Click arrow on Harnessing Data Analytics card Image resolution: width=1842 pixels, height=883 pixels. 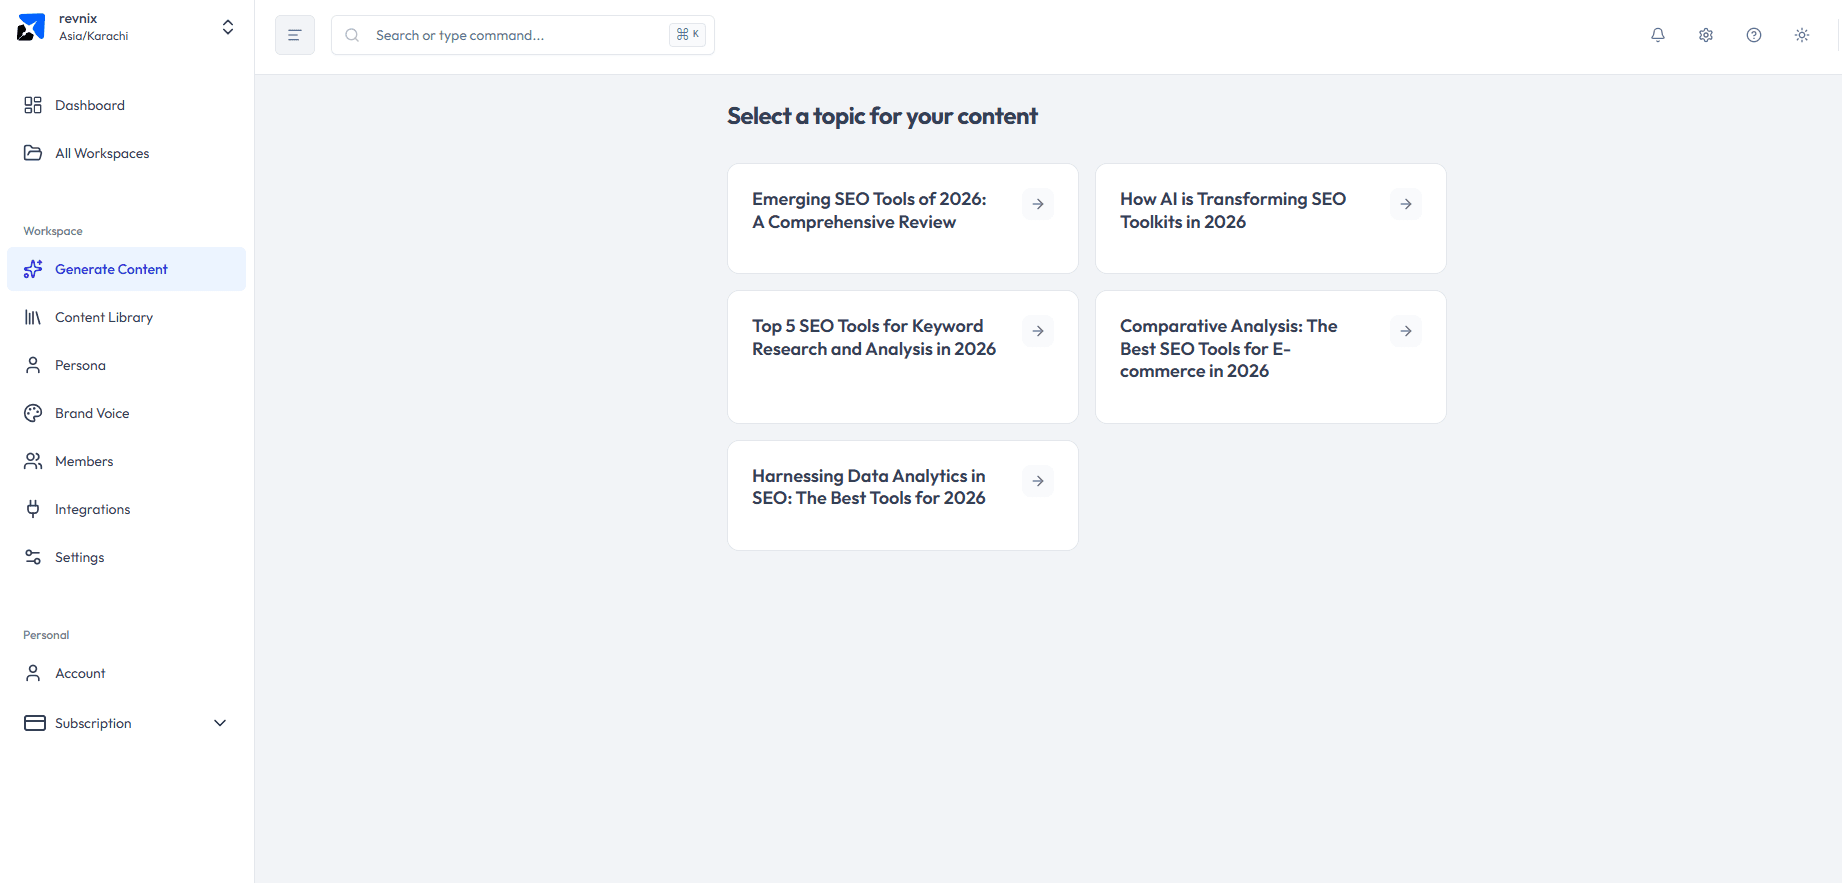[x=1038, y=481]
